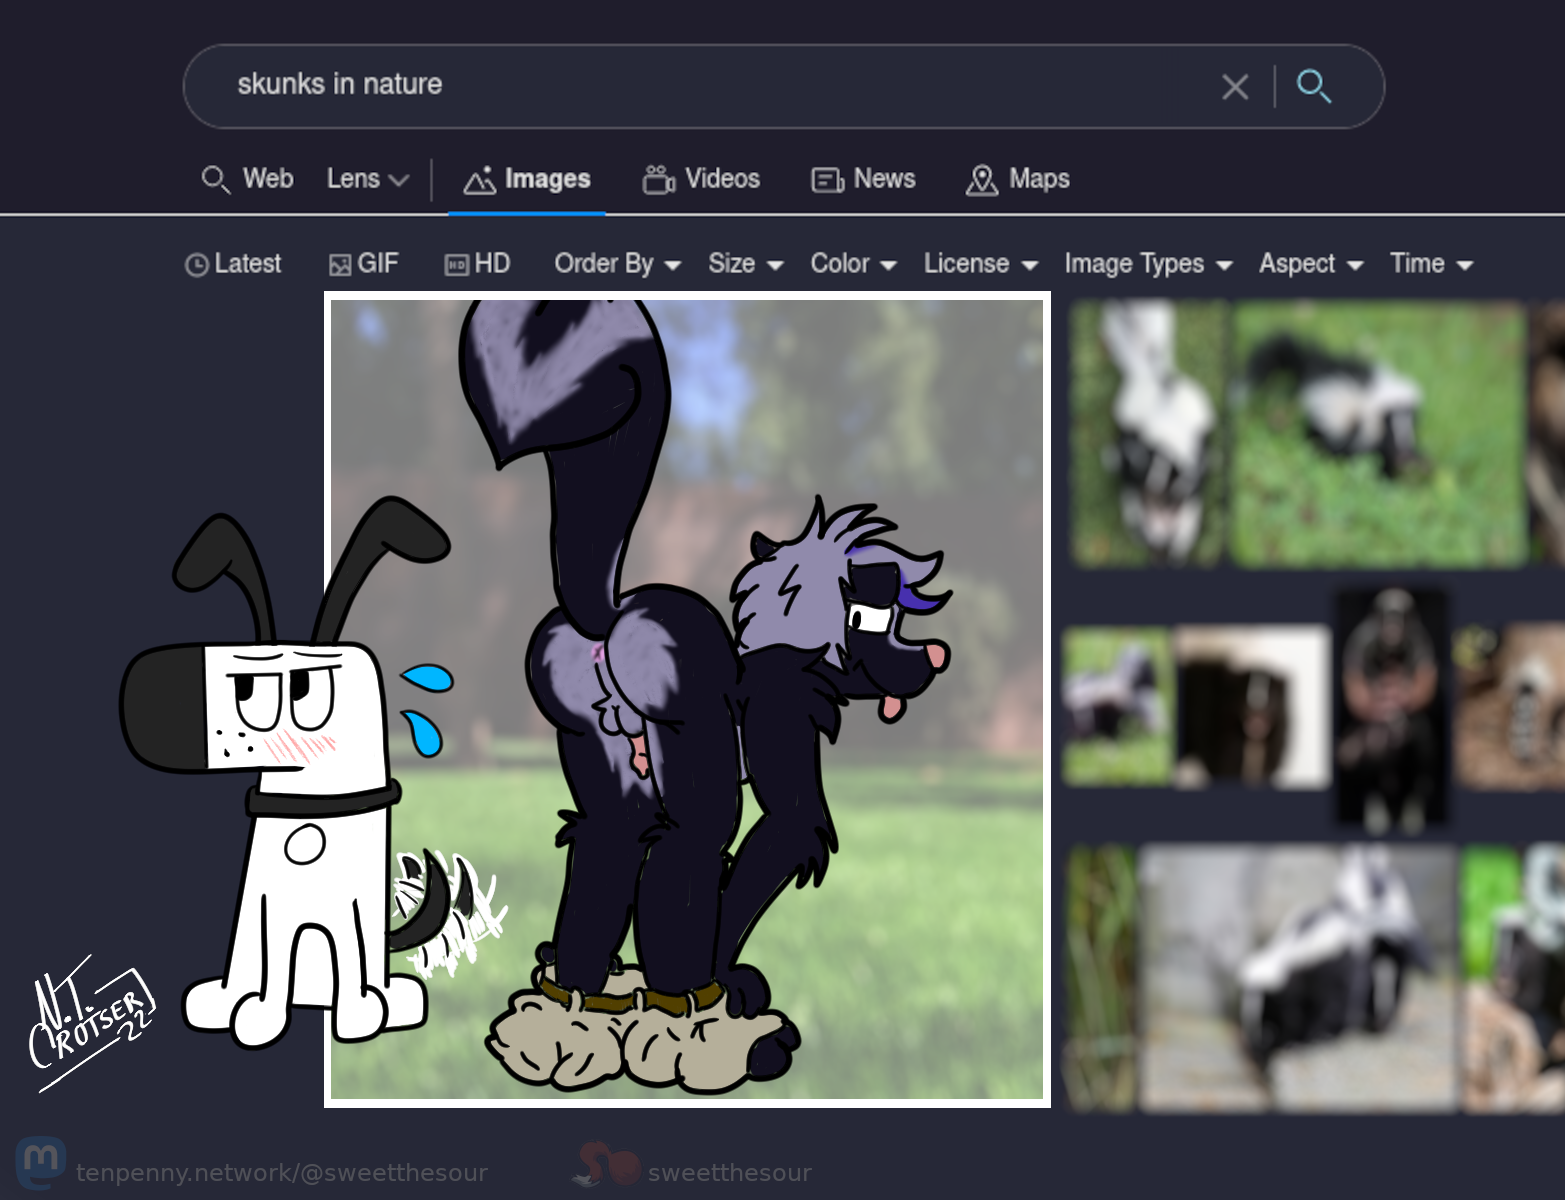Screen dimensions: 1565x1200
Task: Open the sweetthesour profile link
Action: point(729,1172)
